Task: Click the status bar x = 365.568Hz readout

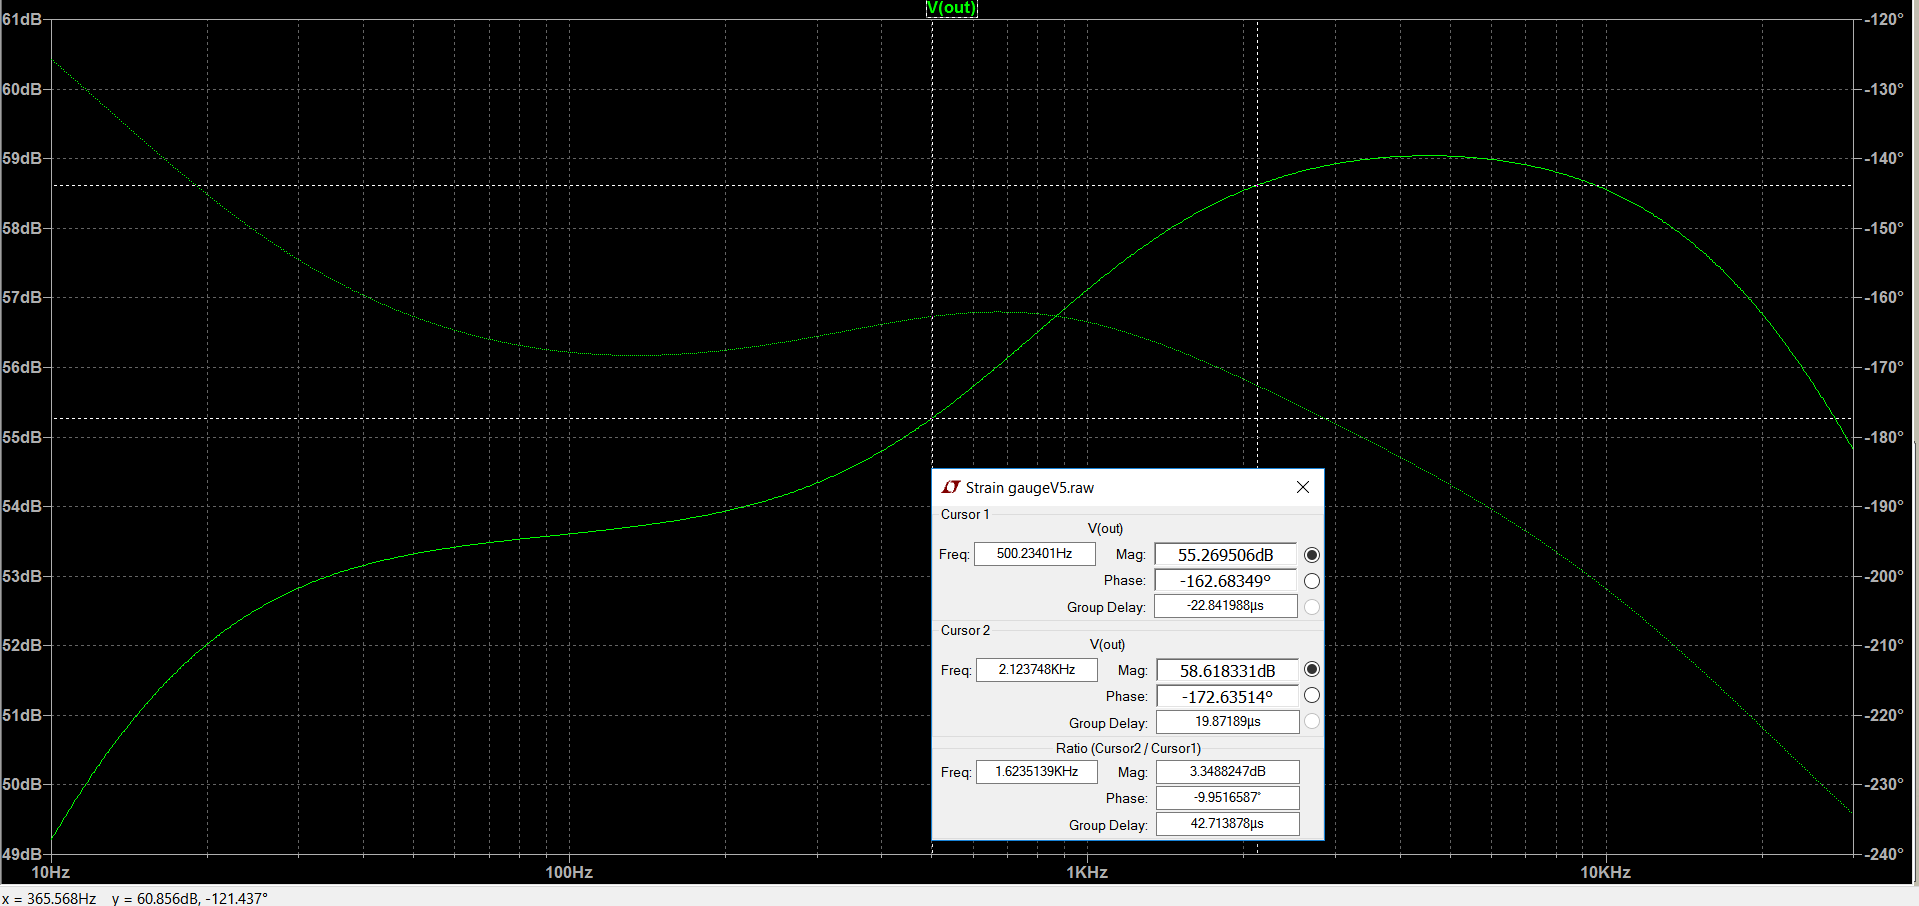Action: 49,898
